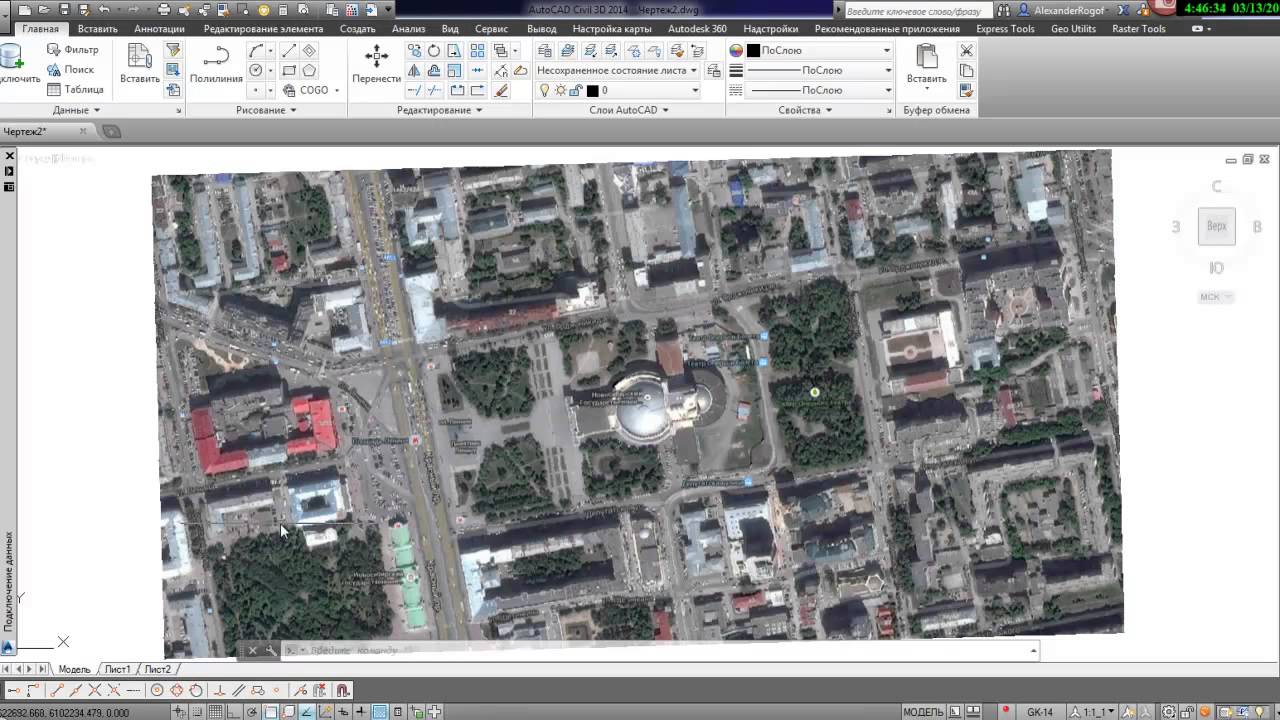Close the Чертеж2 drawing tab
Viewport: 1280px width, 720px height.
point(83,131)
